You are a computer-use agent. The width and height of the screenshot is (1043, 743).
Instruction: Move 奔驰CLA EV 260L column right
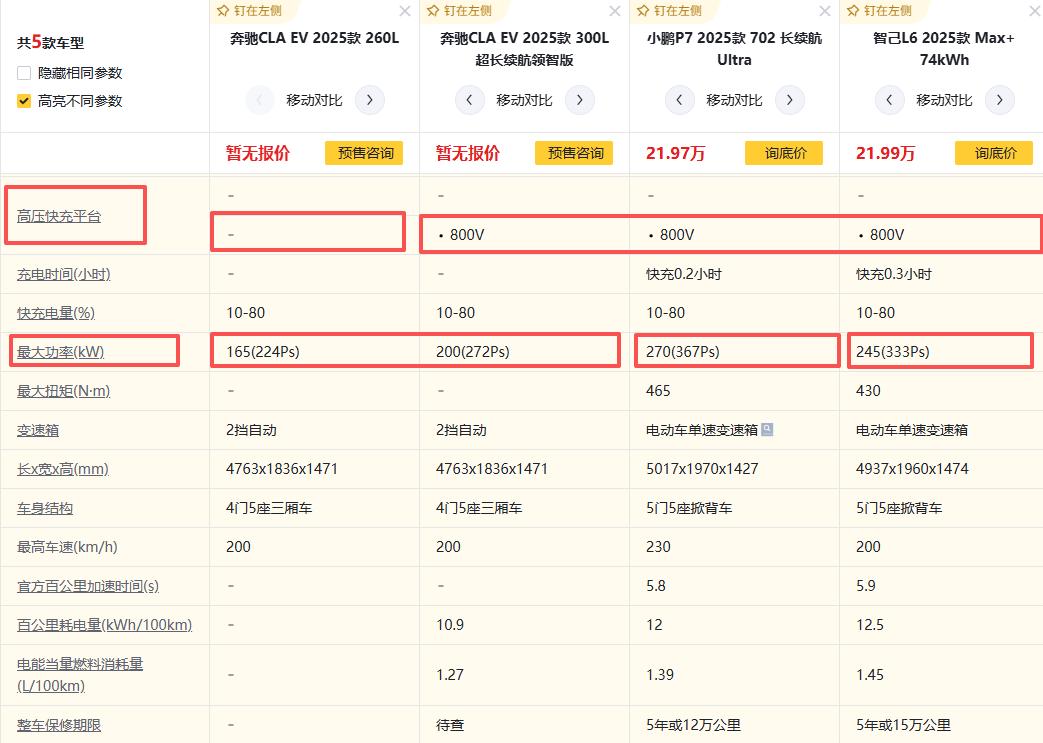(370, 100)
